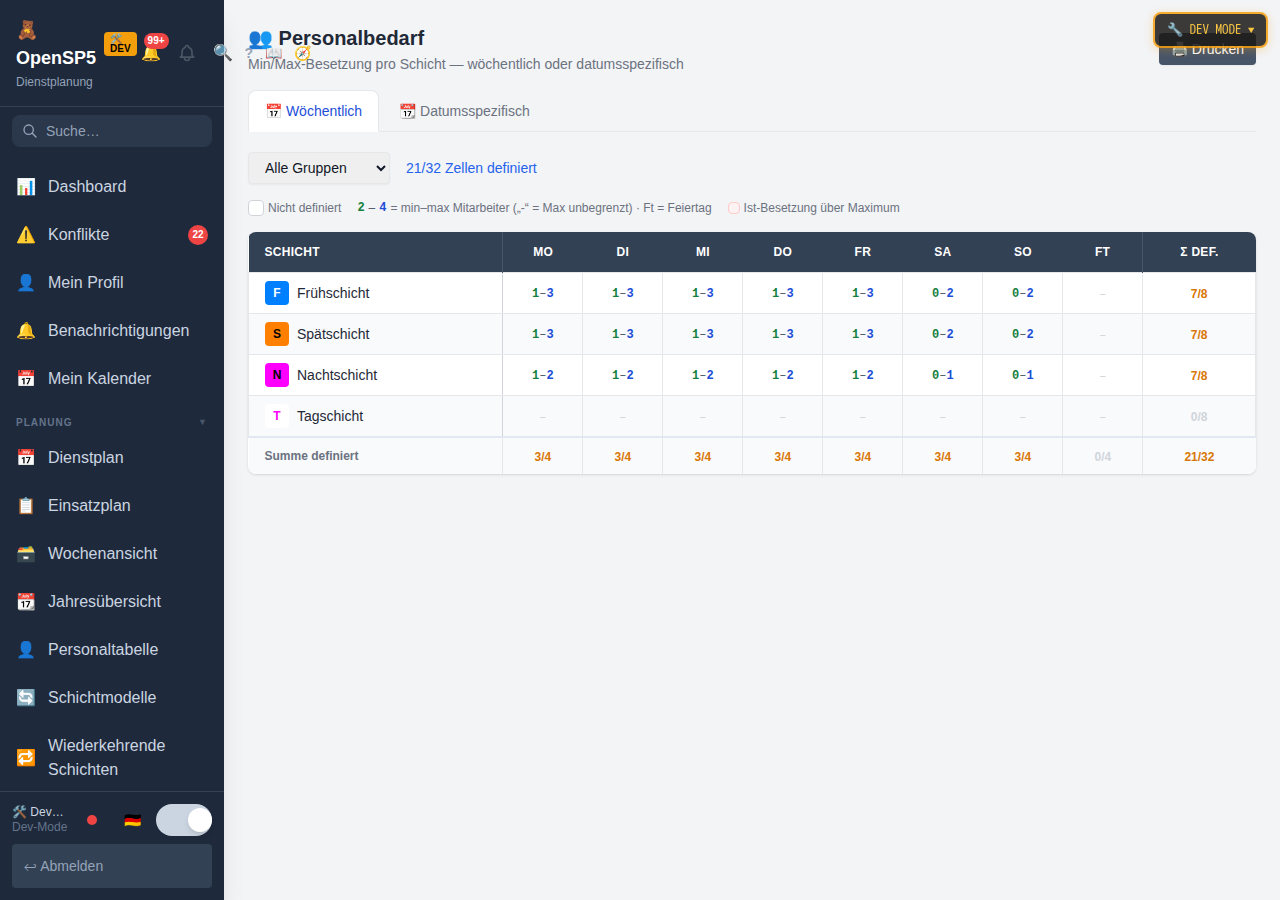
Task: Click the grey outline bell icon
Action: (x=187, y=53)
